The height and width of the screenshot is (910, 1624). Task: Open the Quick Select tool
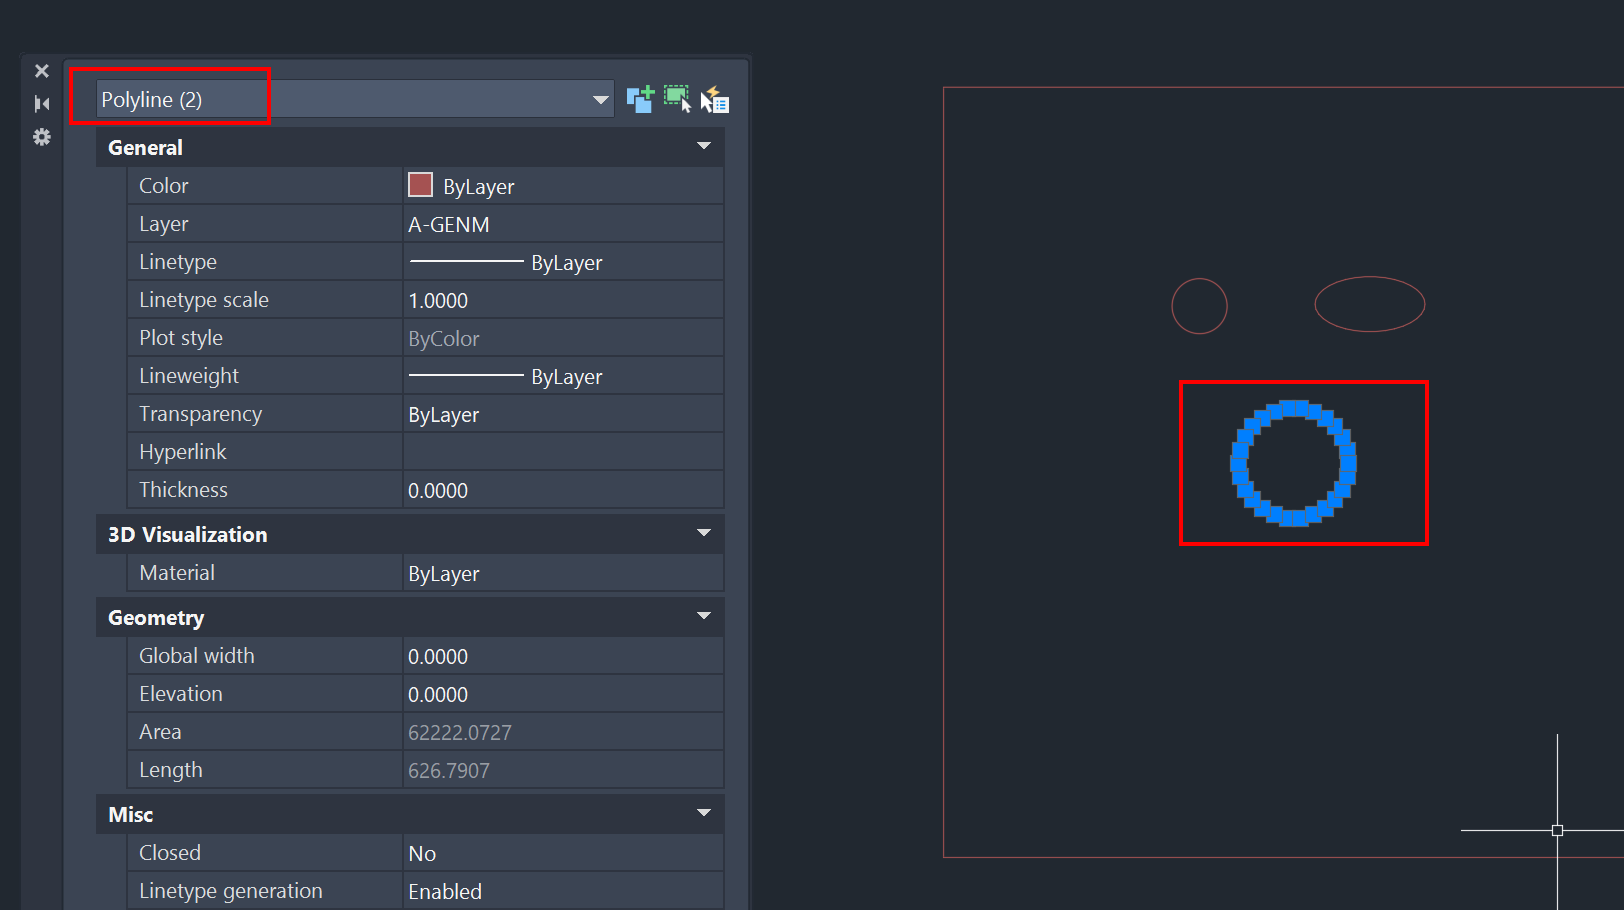(x=715, y=99)
